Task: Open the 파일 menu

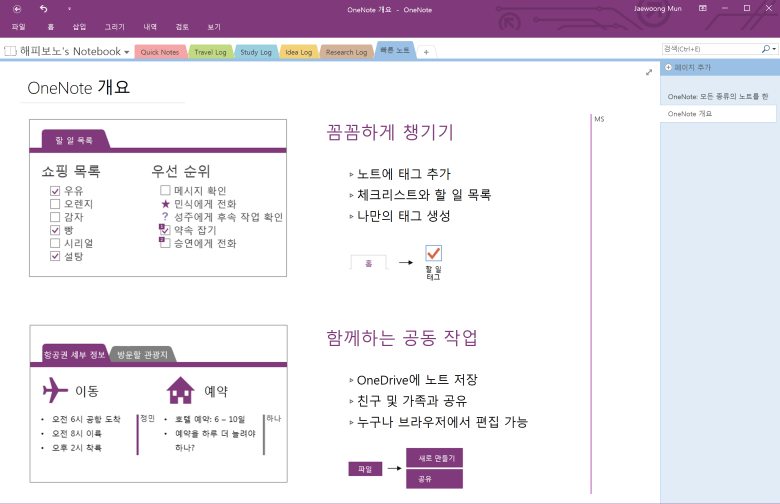Action: [x=18, y=27]
